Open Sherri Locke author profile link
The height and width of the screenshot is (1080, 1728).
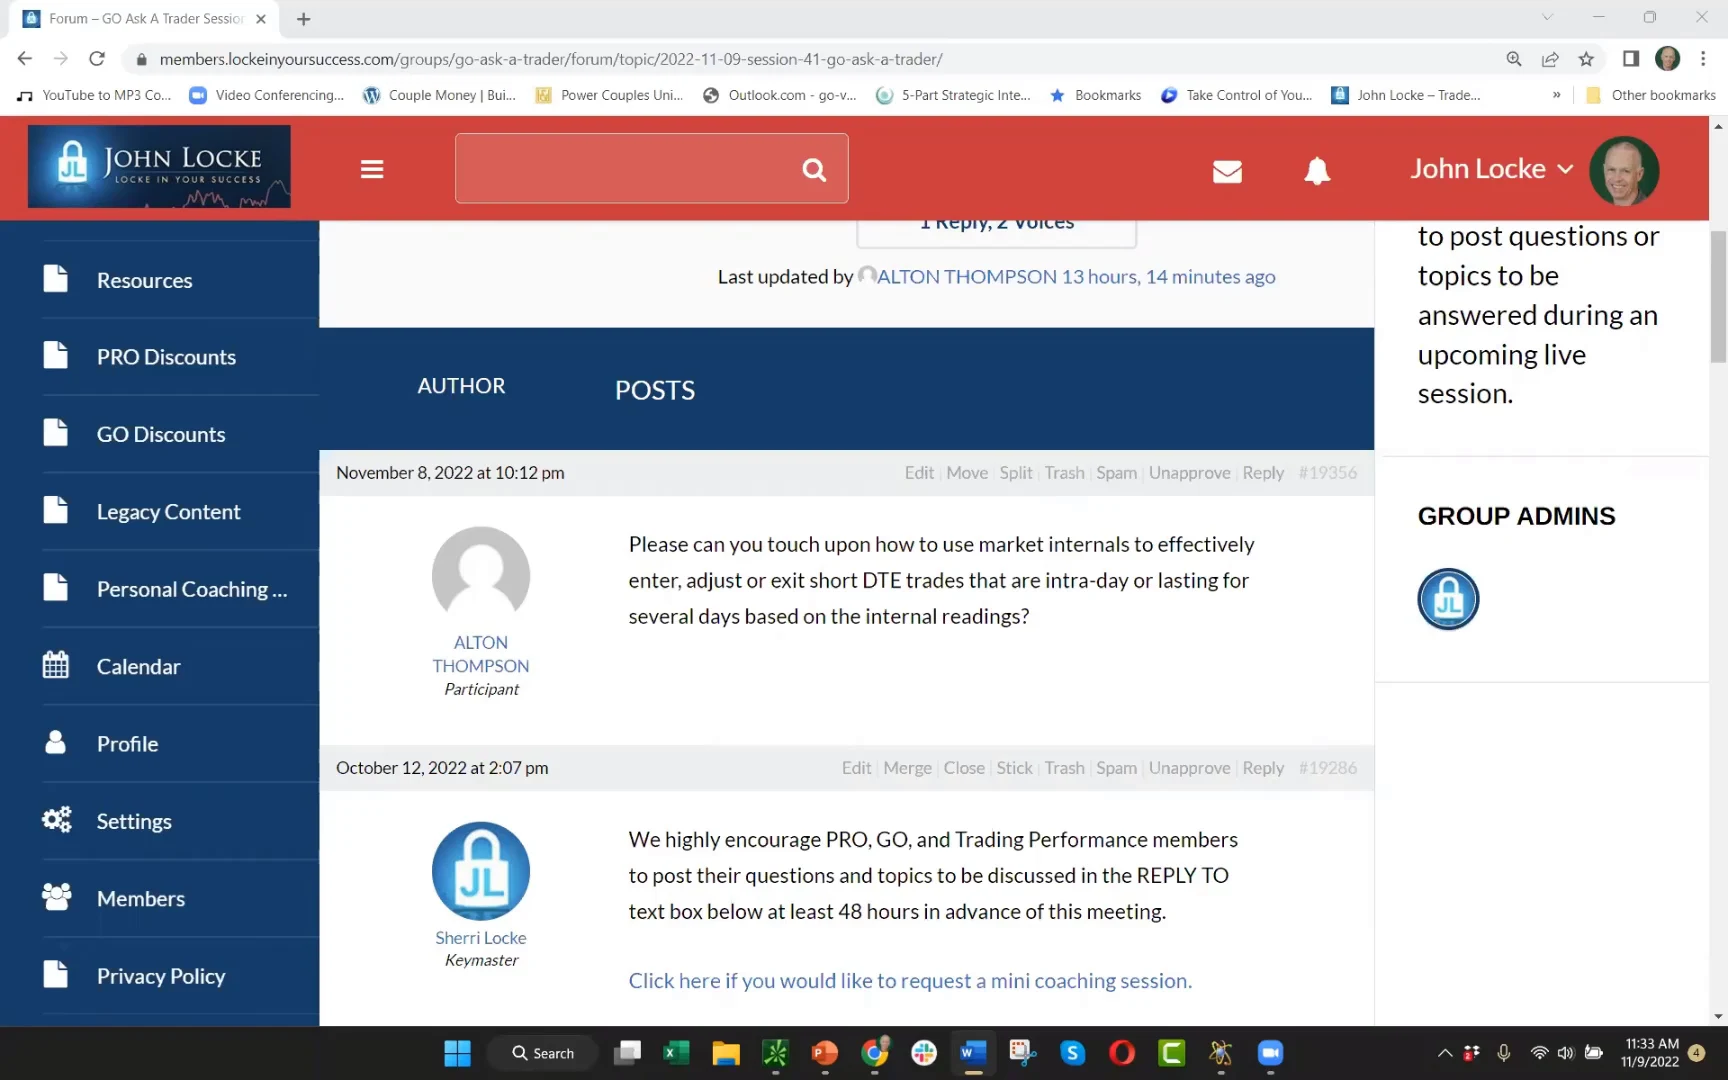481,938
